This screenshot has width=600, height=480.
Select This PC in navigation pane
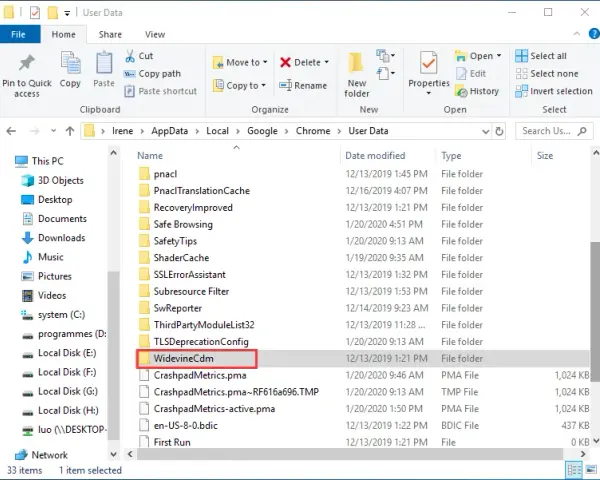click(39, 161)
